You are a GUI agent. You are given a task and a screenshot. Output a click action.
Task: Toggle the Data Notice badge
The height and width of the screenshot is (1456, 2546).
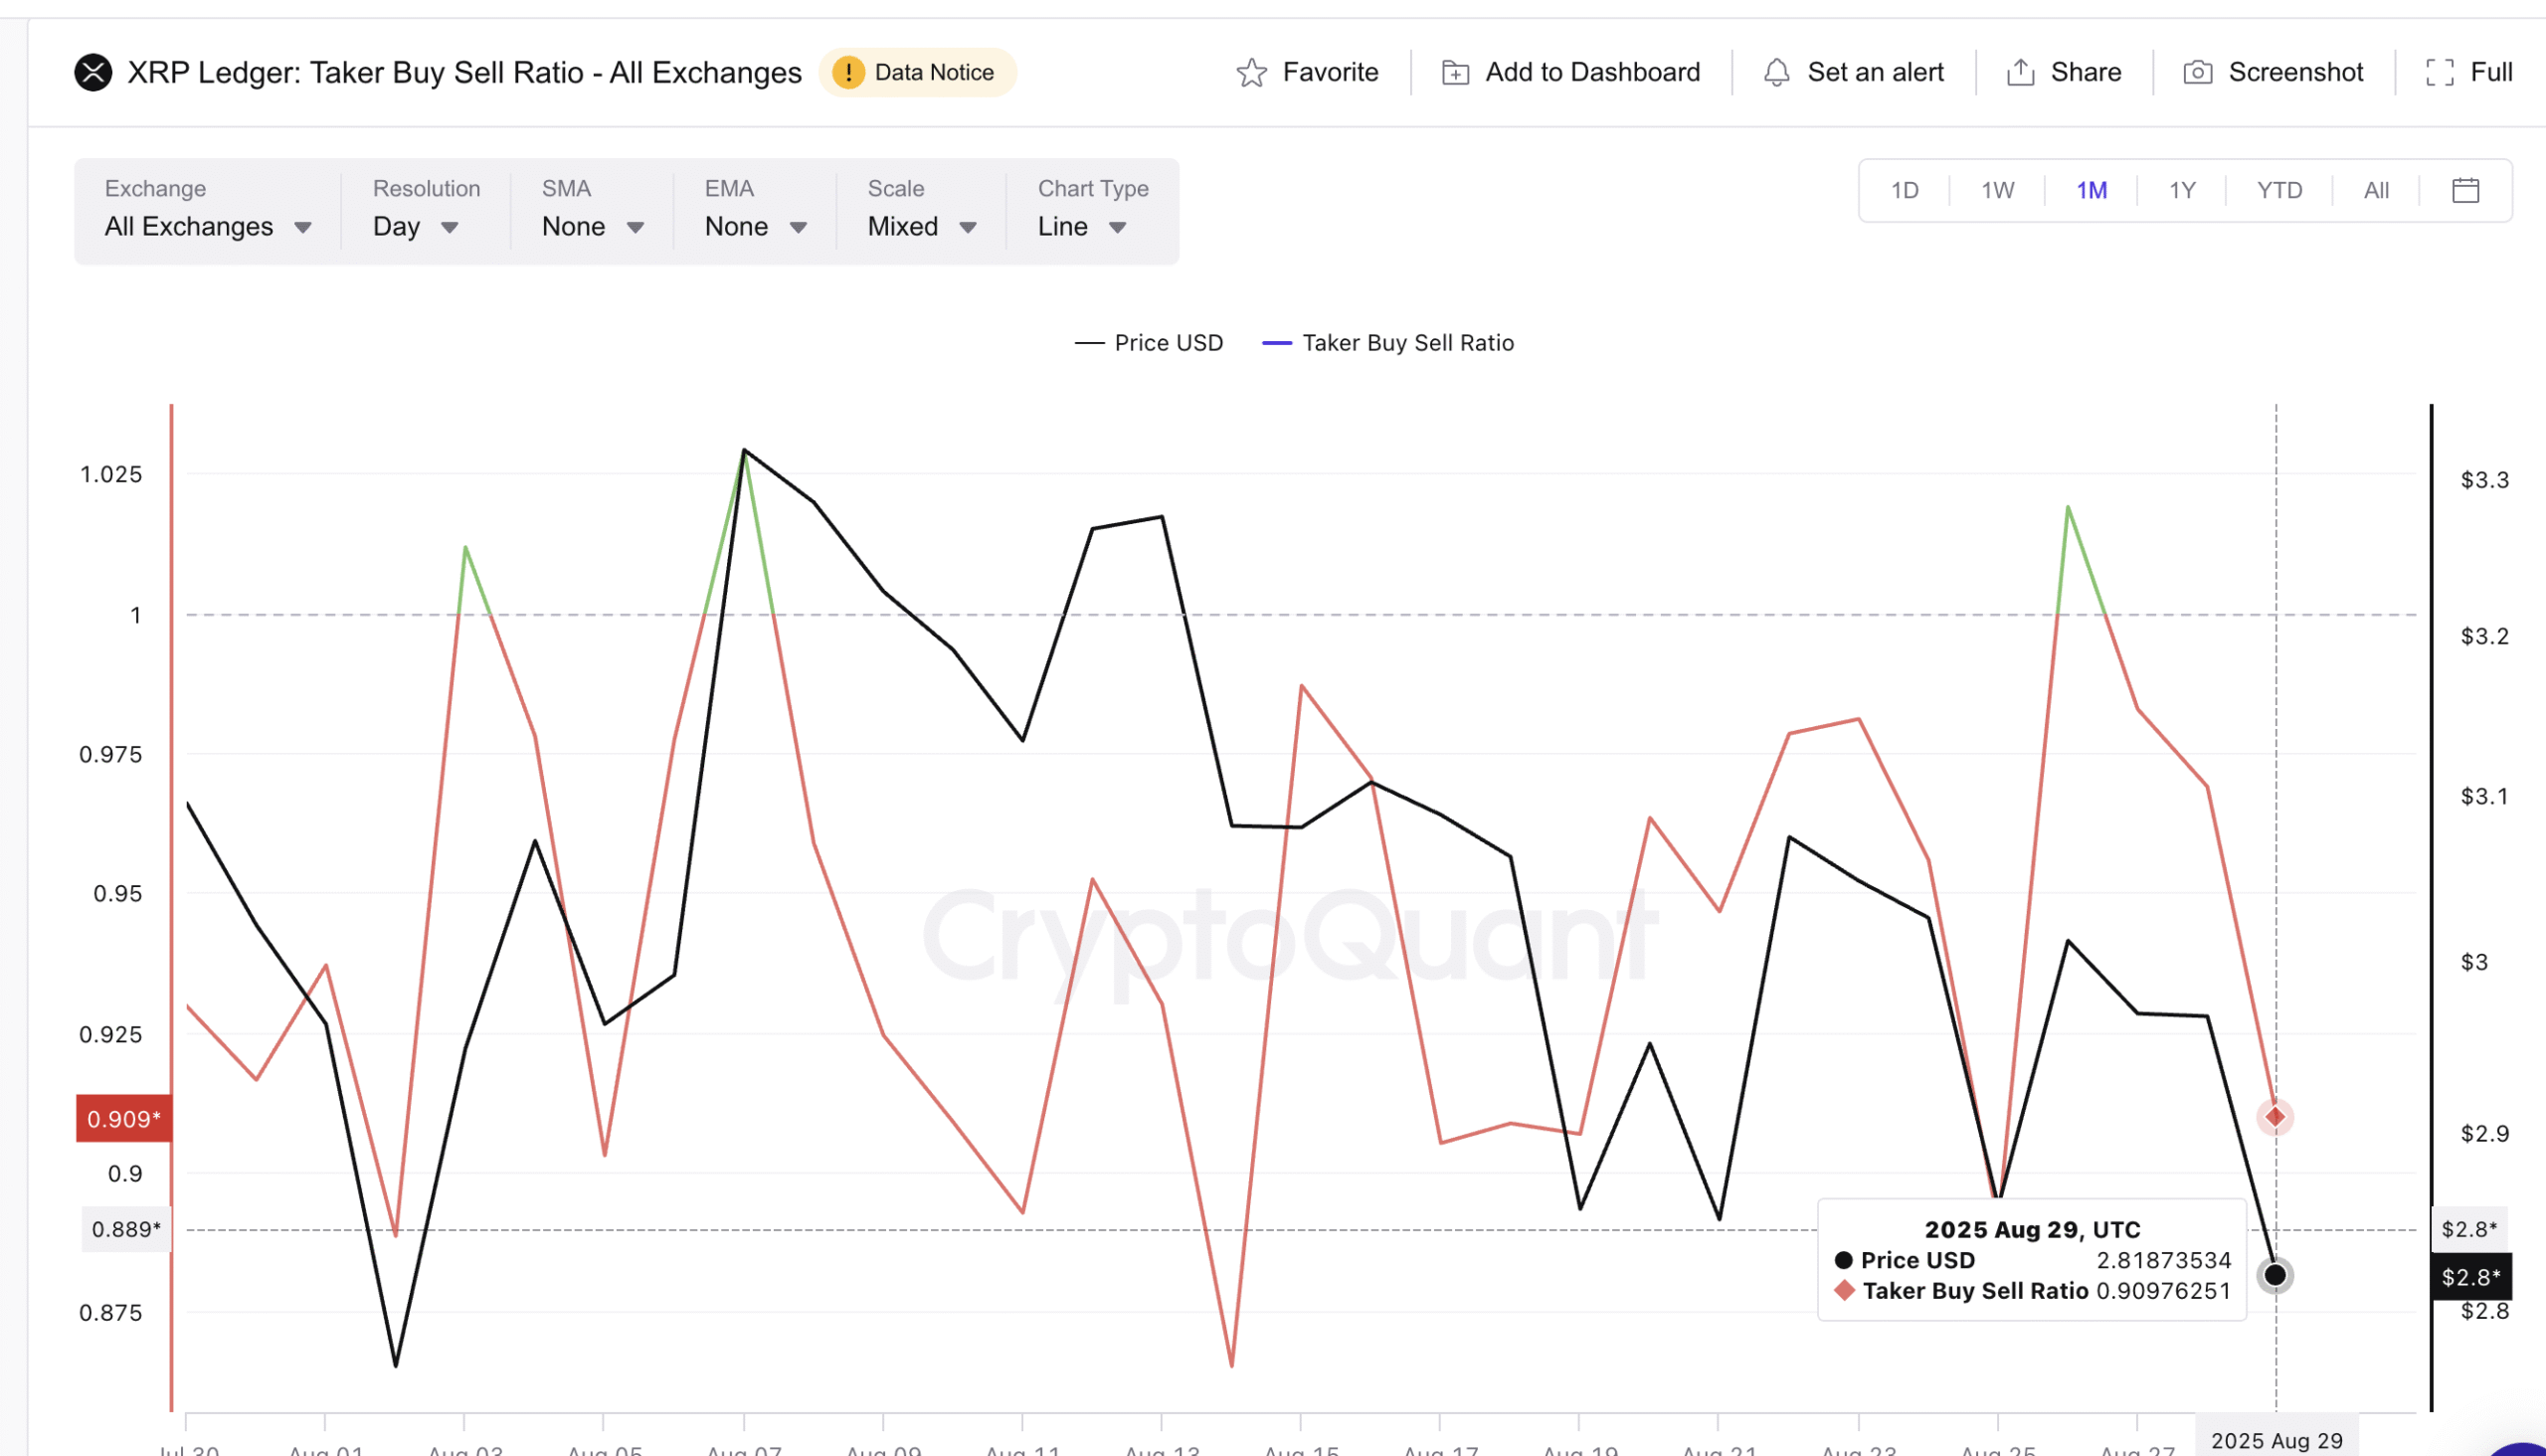tap(917, 72)
